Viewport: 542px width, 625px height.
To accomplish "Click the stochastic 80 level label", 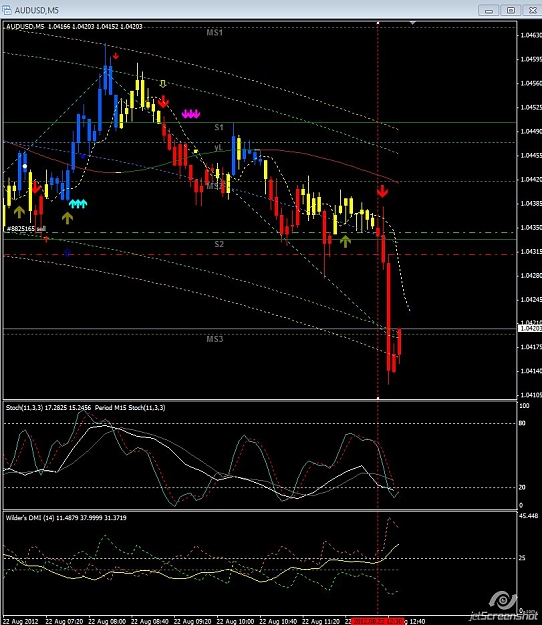I will click(522, 423).
